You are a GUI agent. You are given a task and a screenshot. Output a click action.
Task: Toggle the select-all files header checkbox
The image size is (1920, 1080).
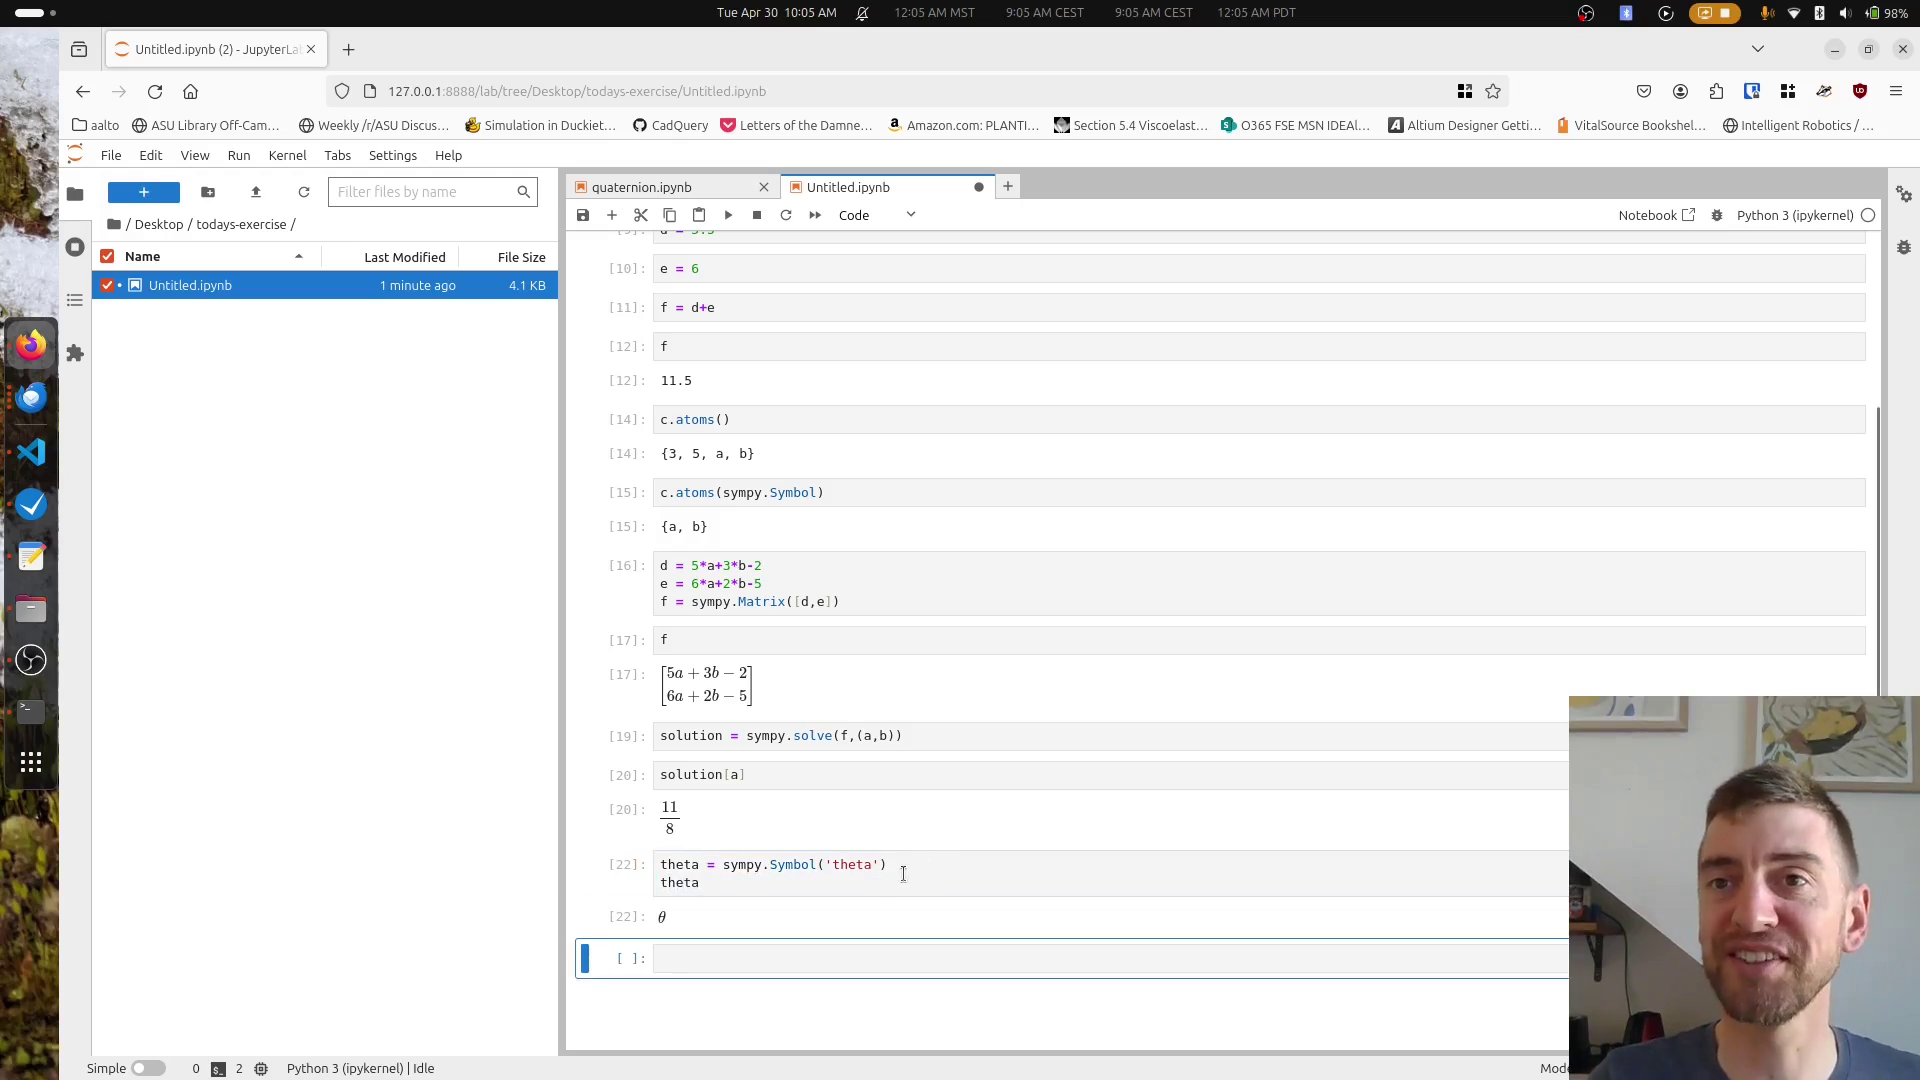pyautogui.click(x=107, y=256)
